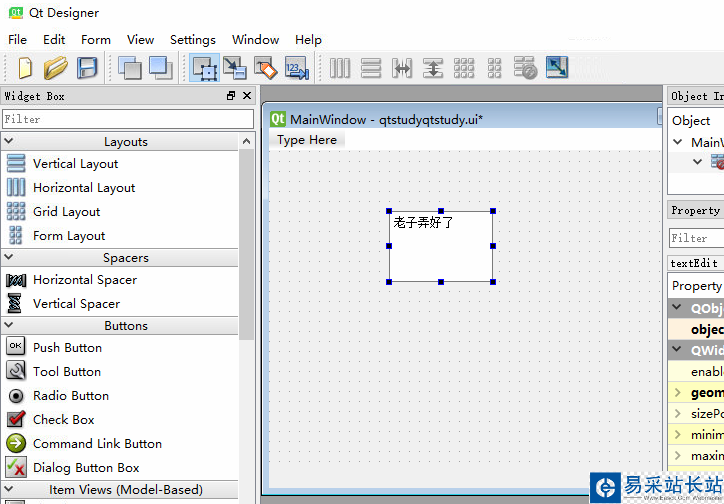724x504 pixels.
Task: Open the Edit menu
Action: tap(54, 40)
